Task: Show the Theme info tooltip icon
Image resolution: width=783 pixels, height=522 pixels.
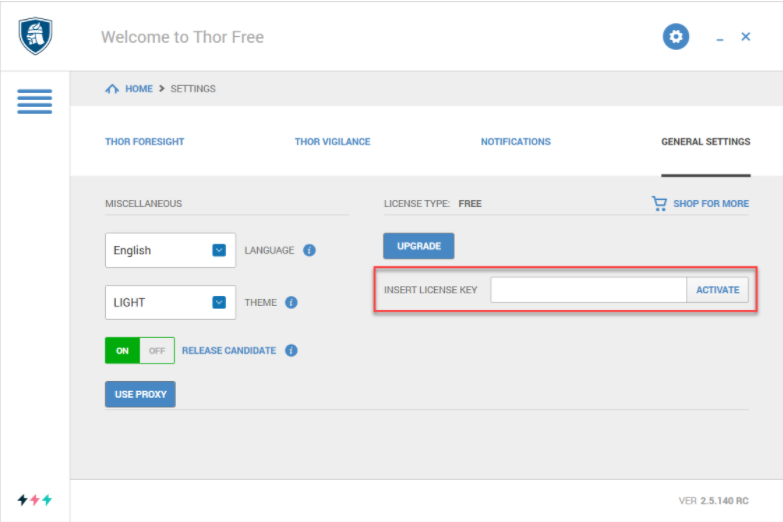Action: point(291,303)
